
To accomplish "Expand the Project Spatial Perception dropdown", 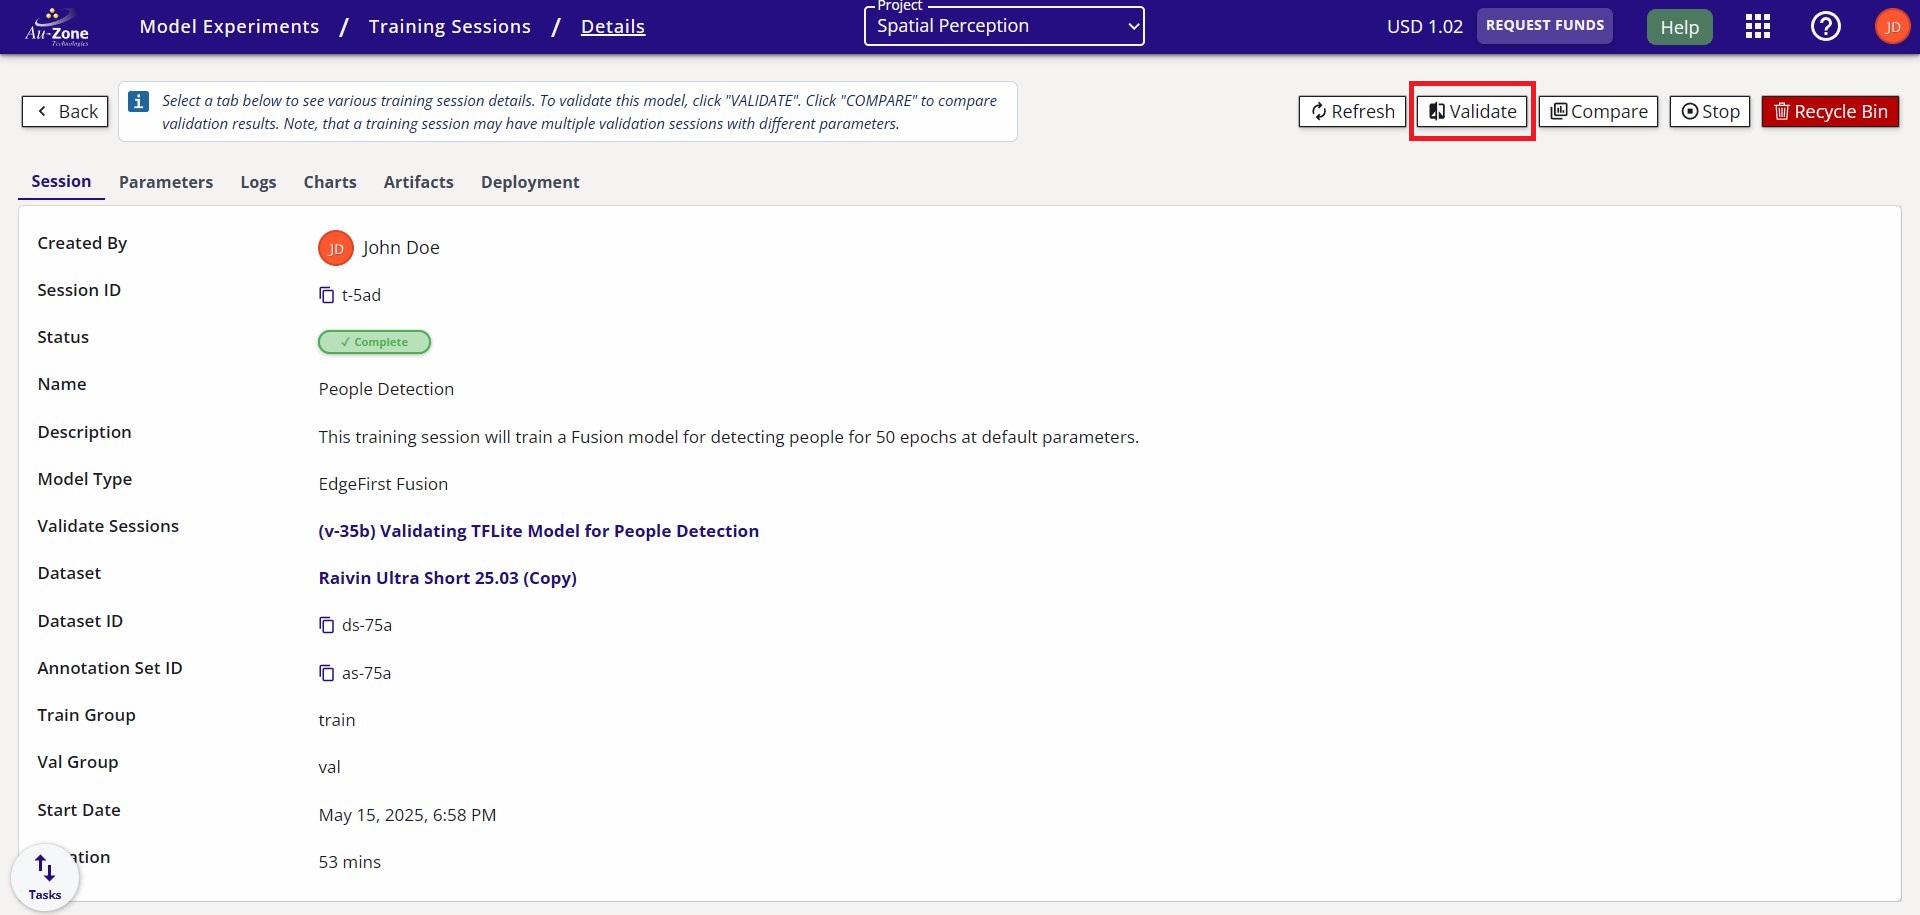I will coord(1003,27).
